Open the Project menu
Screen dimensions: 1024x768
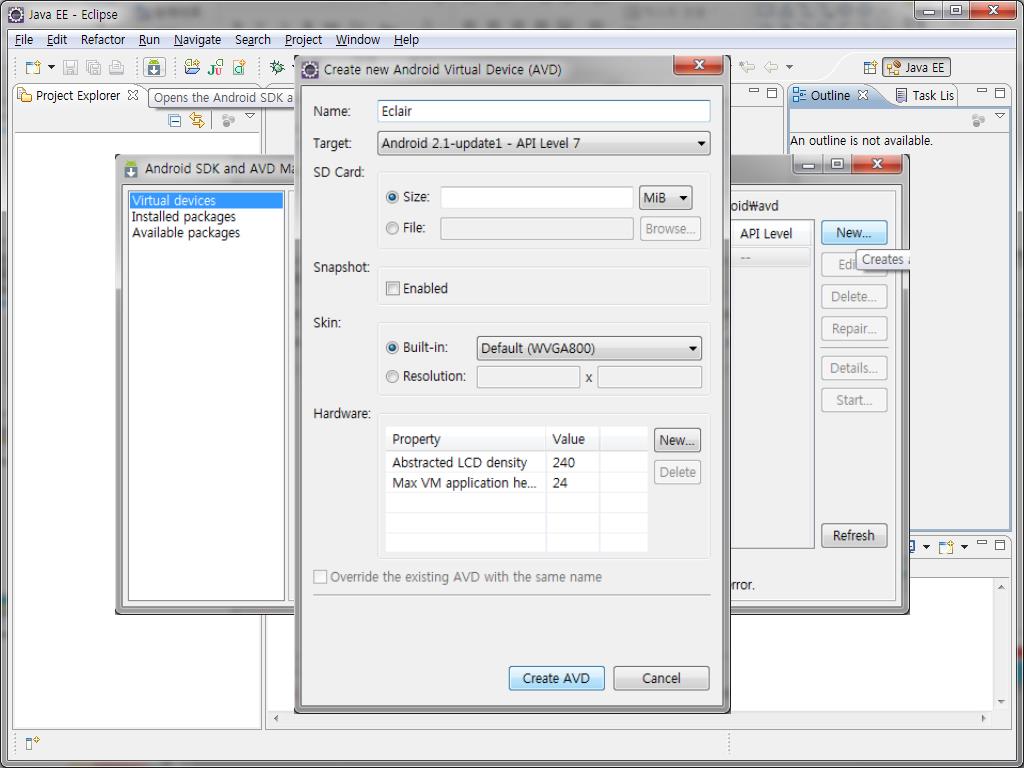point(303,40)
